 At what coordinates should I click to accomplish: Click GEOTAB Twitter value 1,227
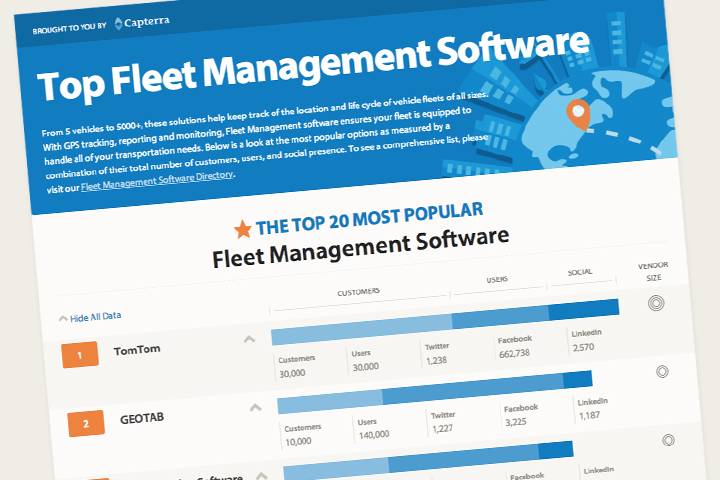coord(442,429)
